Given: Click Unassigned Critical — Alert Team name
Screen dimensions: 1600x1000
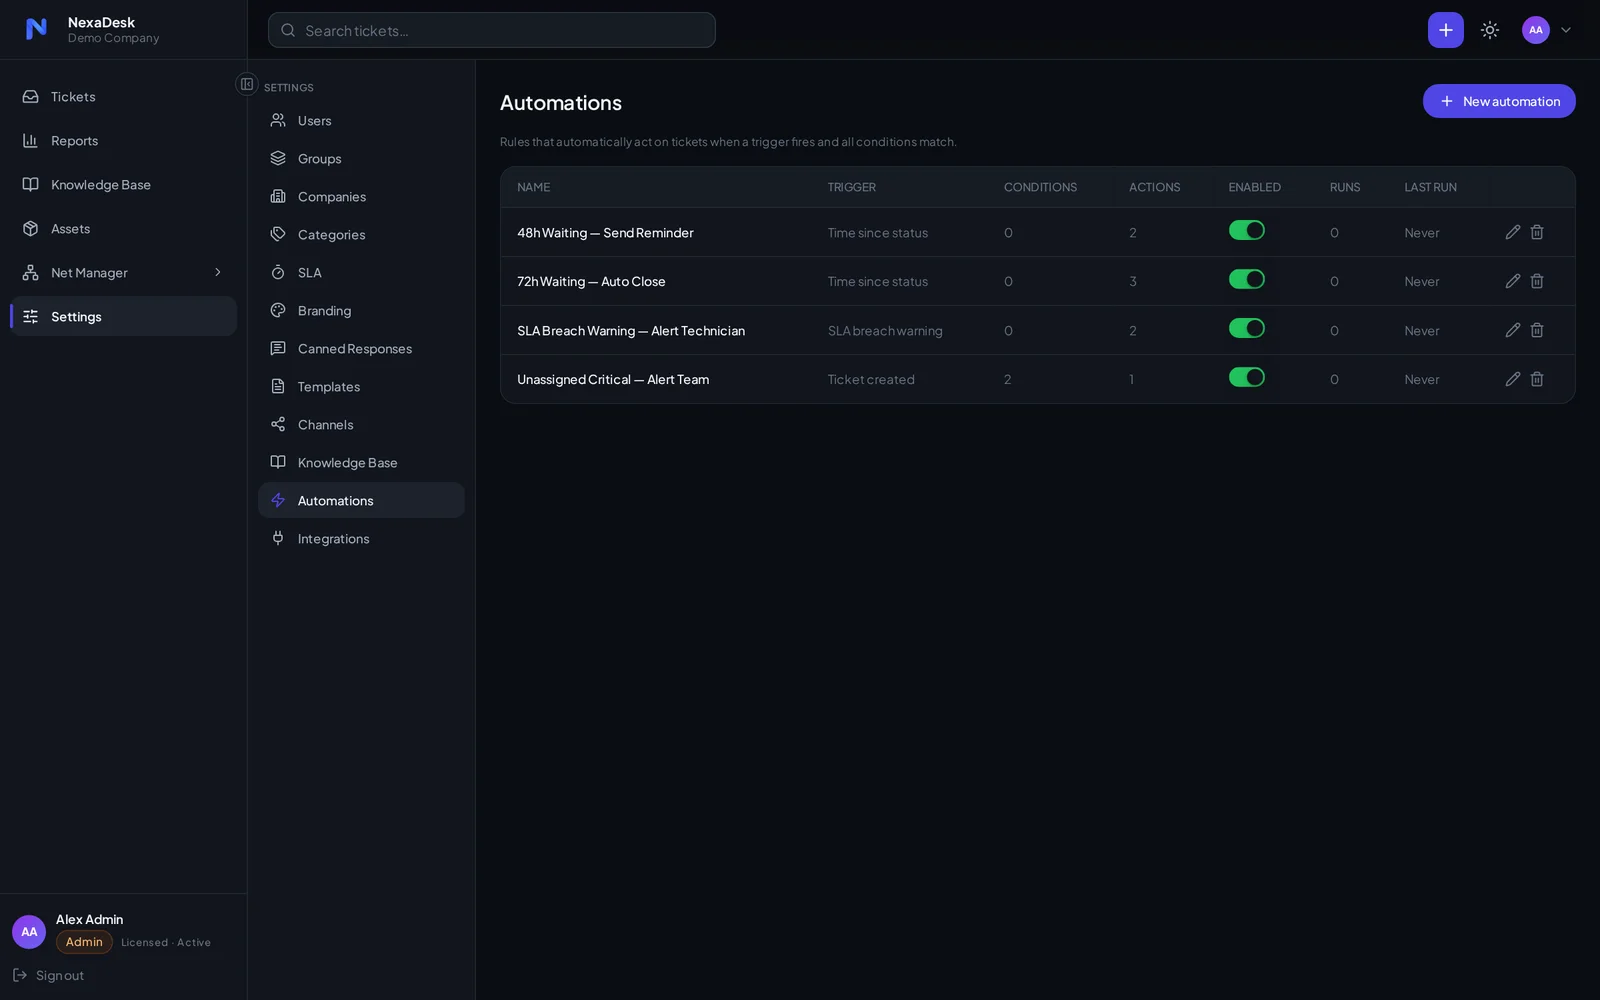Looking at the screenshot, I should click(x=613, y=380).
